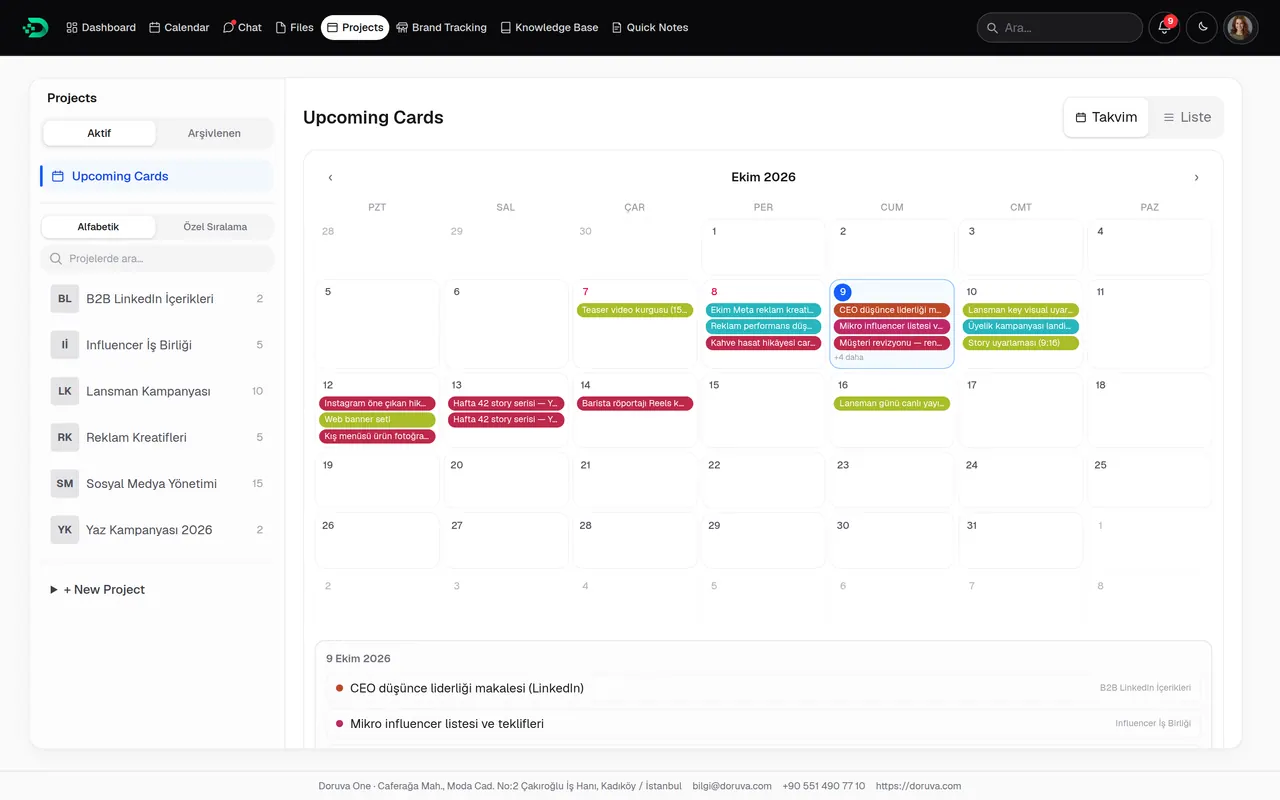The height and width of the screenshot is (800, 1280).
Task: Open CEO düşünce liderliği makalesi list item
Action: point(763,688)
